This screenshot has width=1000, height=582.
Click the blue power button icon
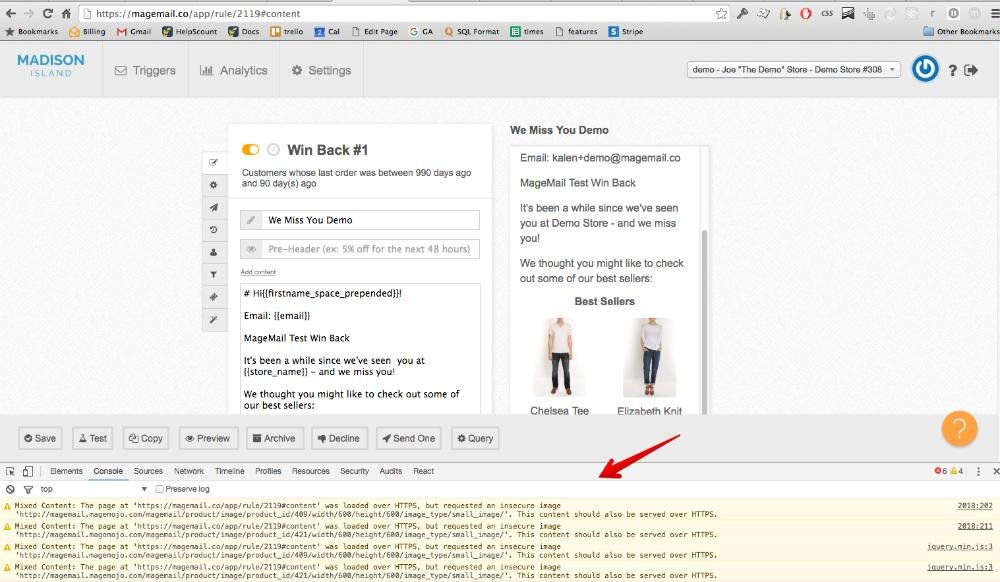[925, 70]
